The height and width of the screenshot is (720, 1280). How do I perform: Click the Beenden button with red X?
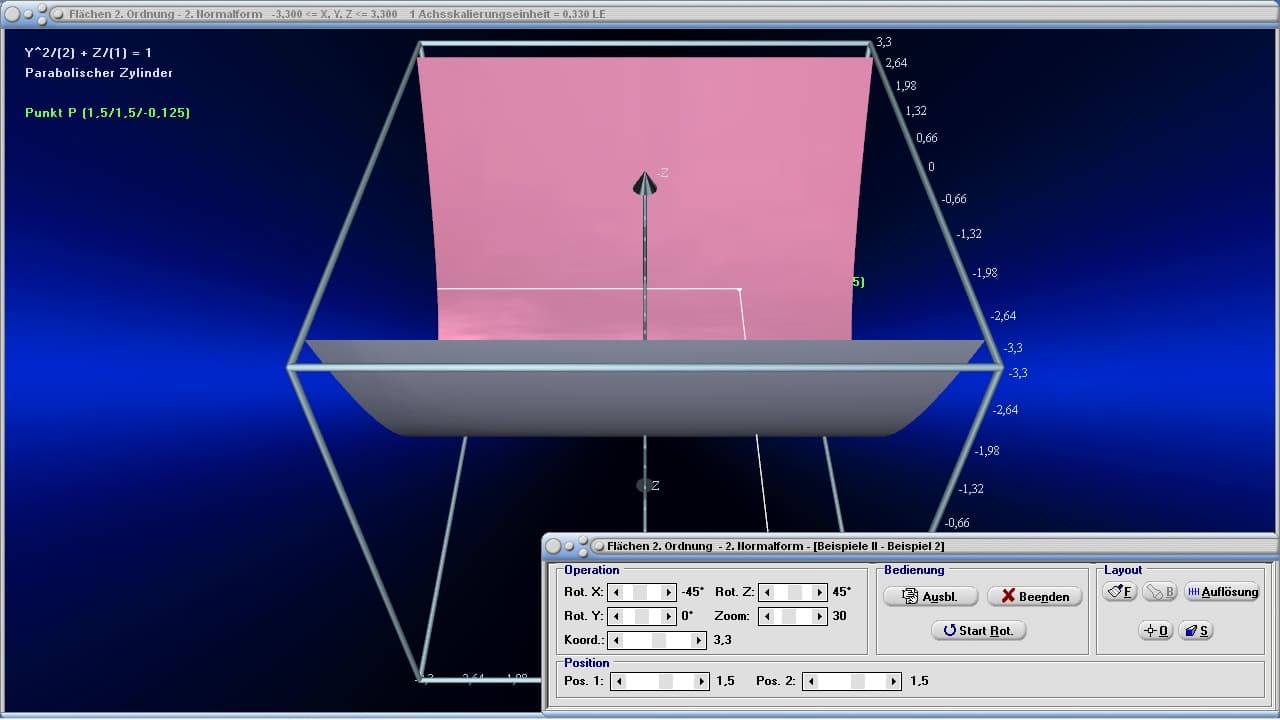[x=1034, y=596]
